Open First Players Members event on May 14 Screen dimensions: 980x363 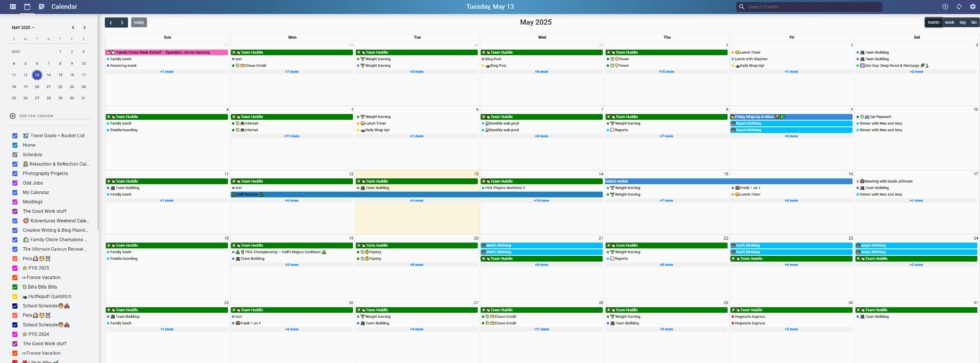(x=503, y=187)
